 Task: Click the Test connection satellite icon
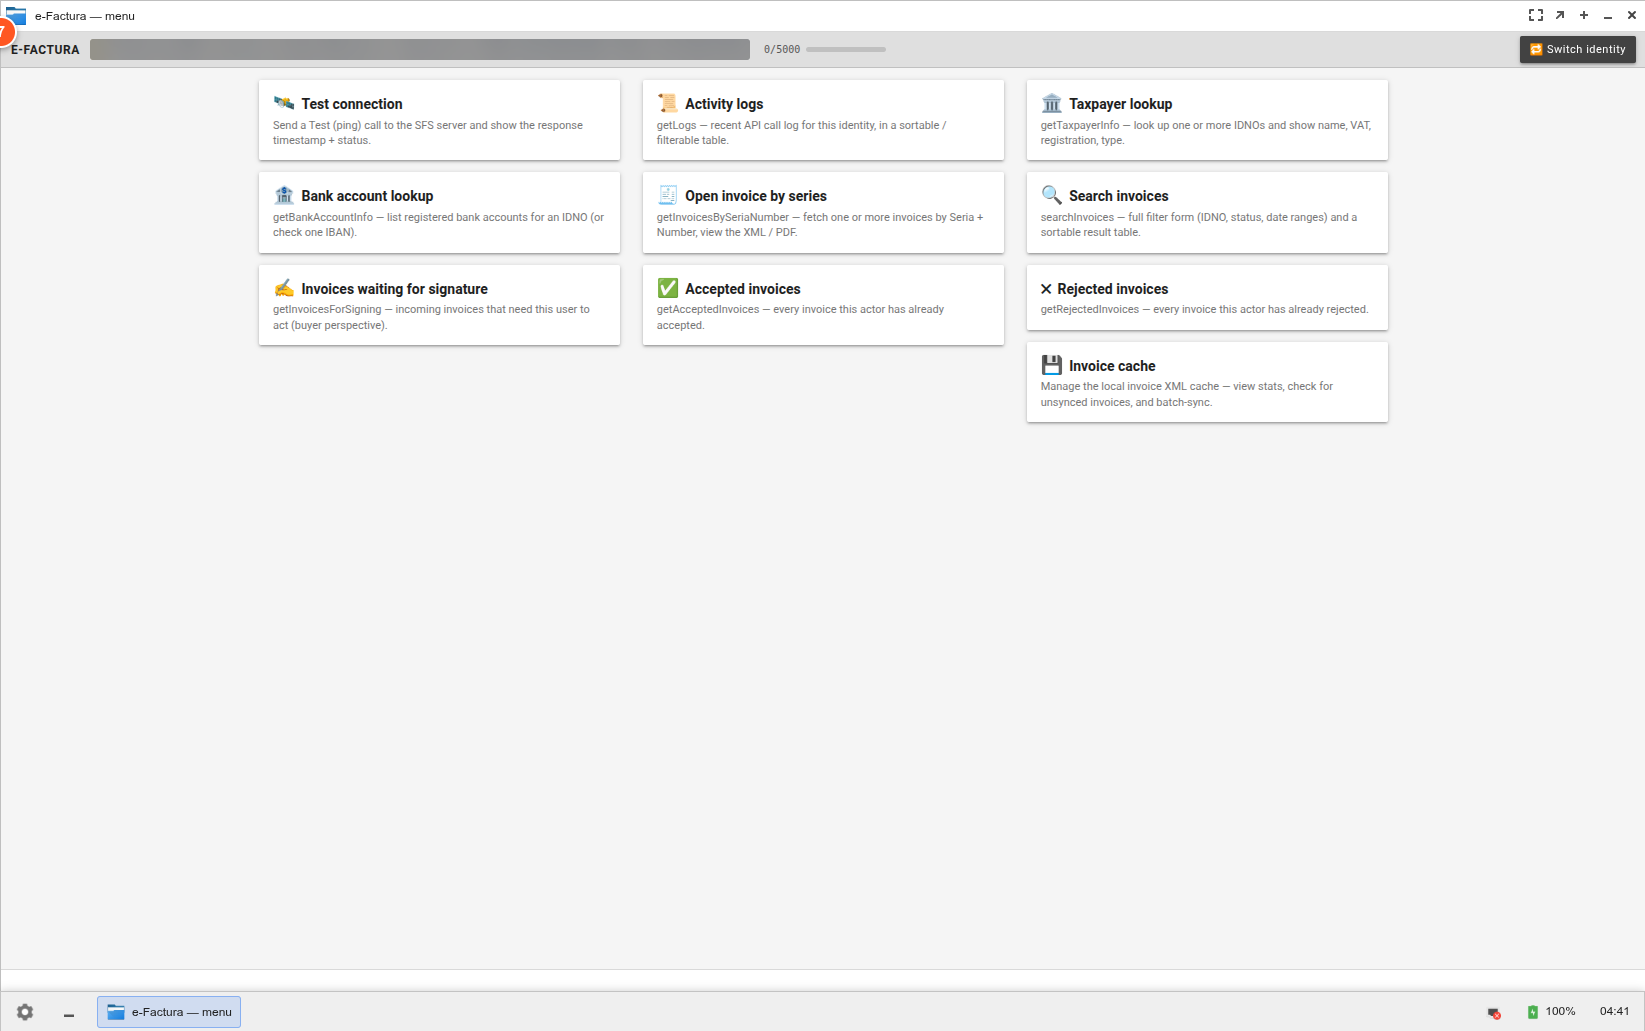pos(284,103)
